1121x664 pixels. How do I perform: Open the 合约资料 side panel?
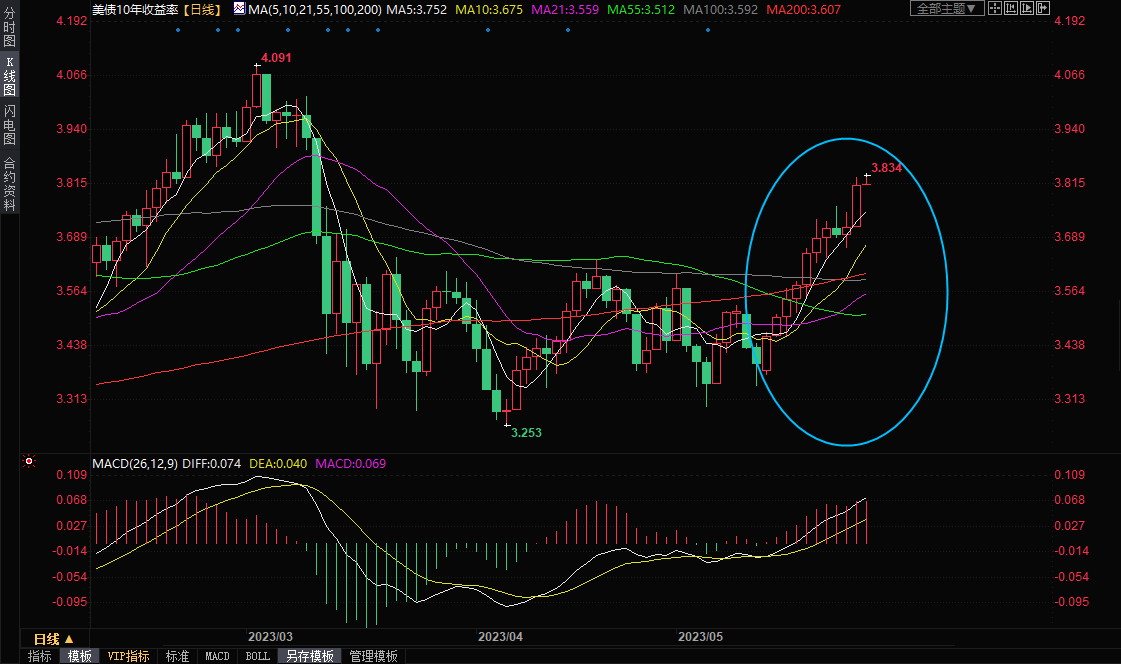pos(10,184)
